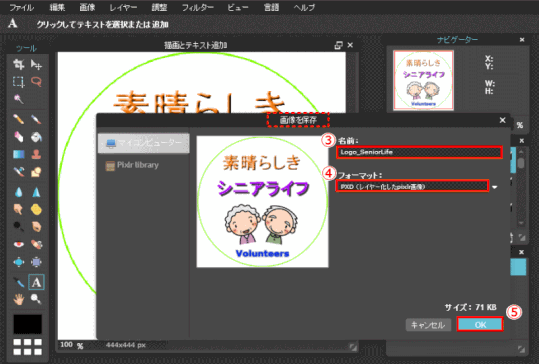Close the 画像を保存 dialog
Viewport: 539px width, 364px height.
tap(502, 120)
